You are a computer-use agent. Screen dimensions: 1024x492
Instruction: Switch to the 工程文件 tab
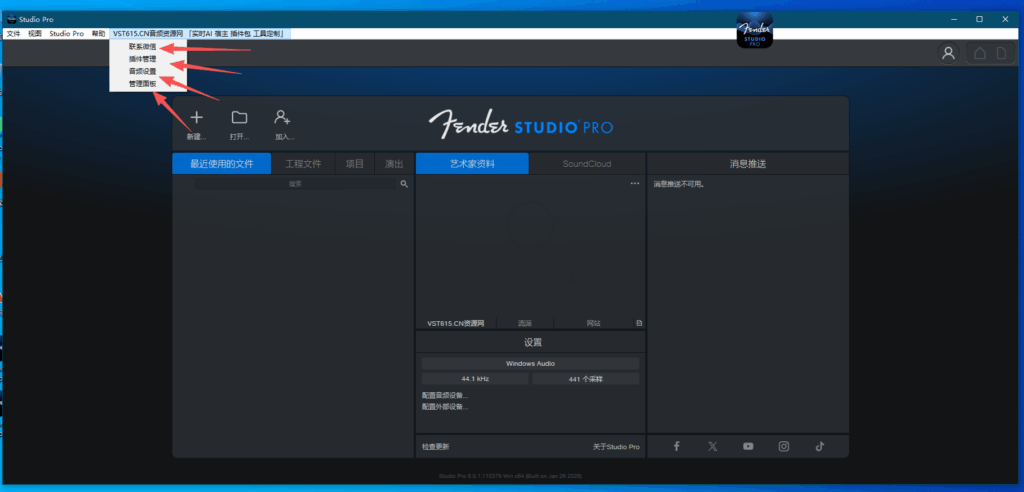(304, 164)
